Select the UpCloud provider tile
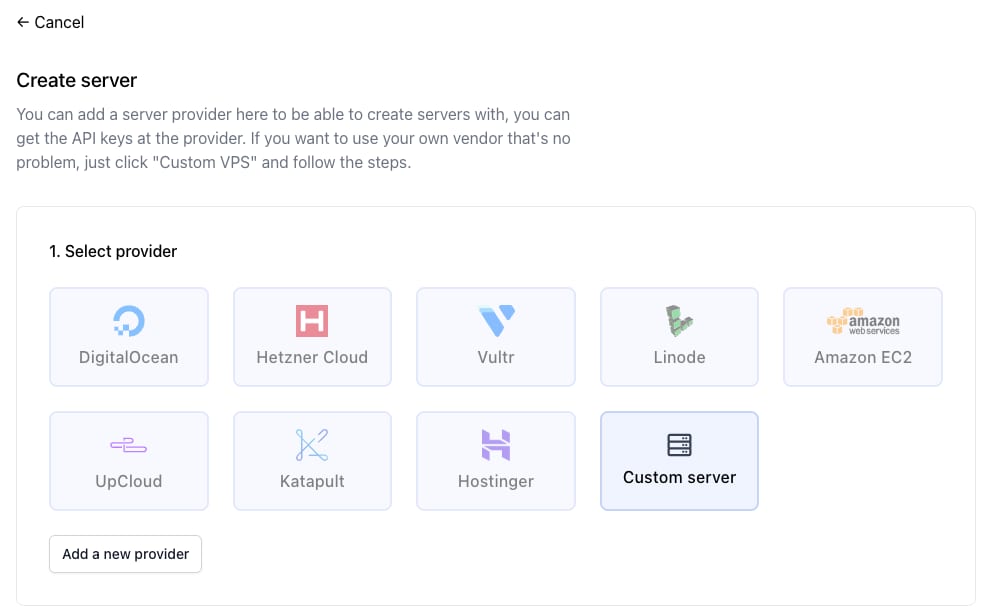998x615 pixels. (128, 460)
